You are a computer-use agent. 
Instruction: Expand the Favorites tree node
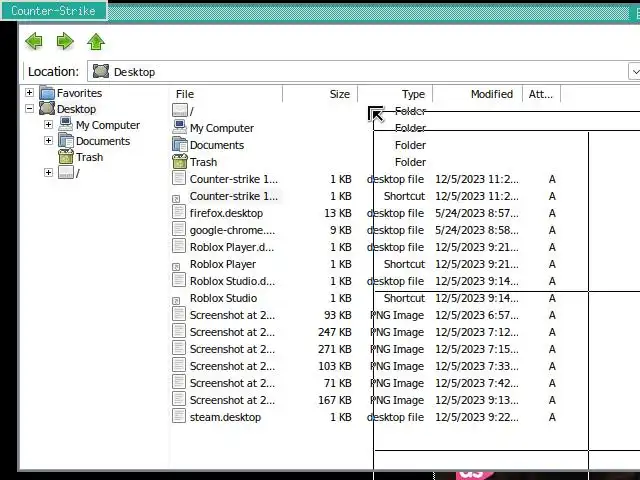click(x=29, y=93)
